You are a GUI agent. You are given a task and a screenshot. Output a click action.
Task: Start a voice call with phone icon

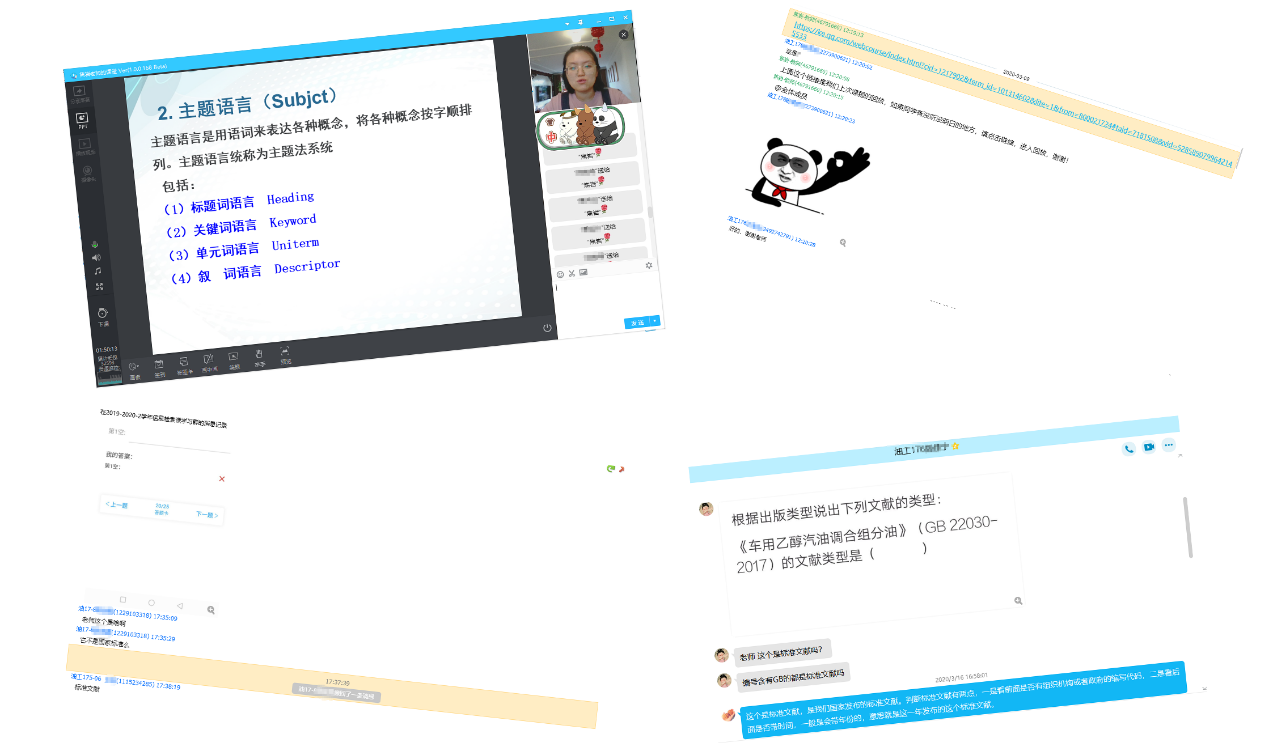pyautogui.click(x=1129, y=449)
